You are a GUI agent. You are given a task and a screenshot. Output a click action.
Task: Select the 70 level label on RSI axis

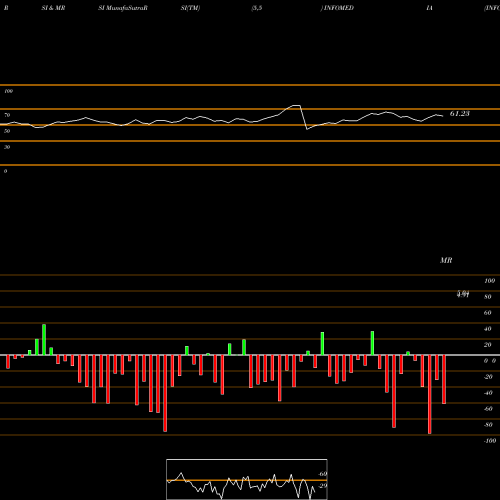[7, 115]
